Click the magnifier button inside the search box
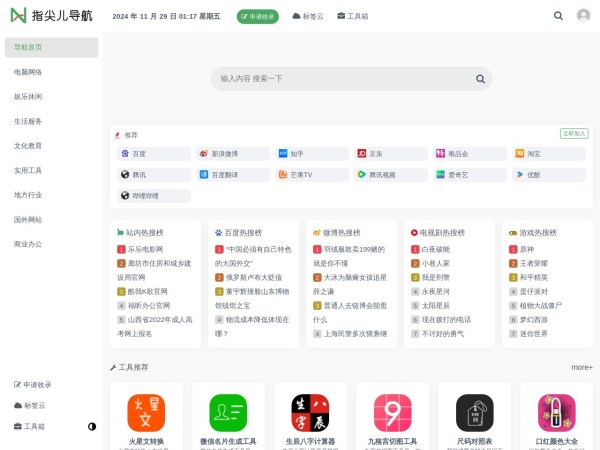The image size is (600, 450). pyautogui.click(x=480, y=79)
